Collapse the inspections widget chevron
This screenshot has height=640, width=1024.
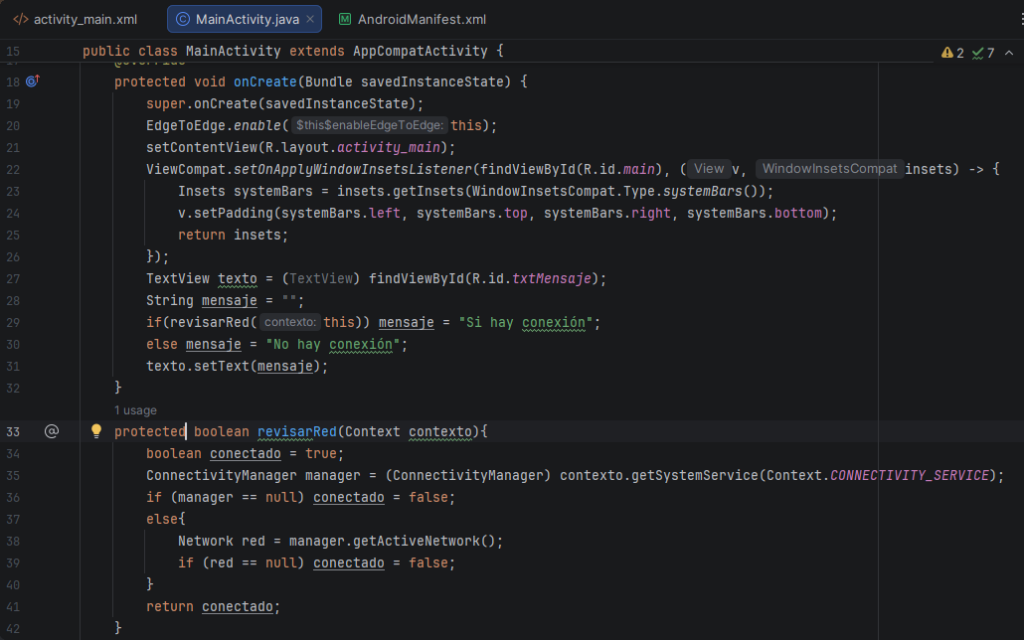pyautogui.click(x=1009, y=53)
